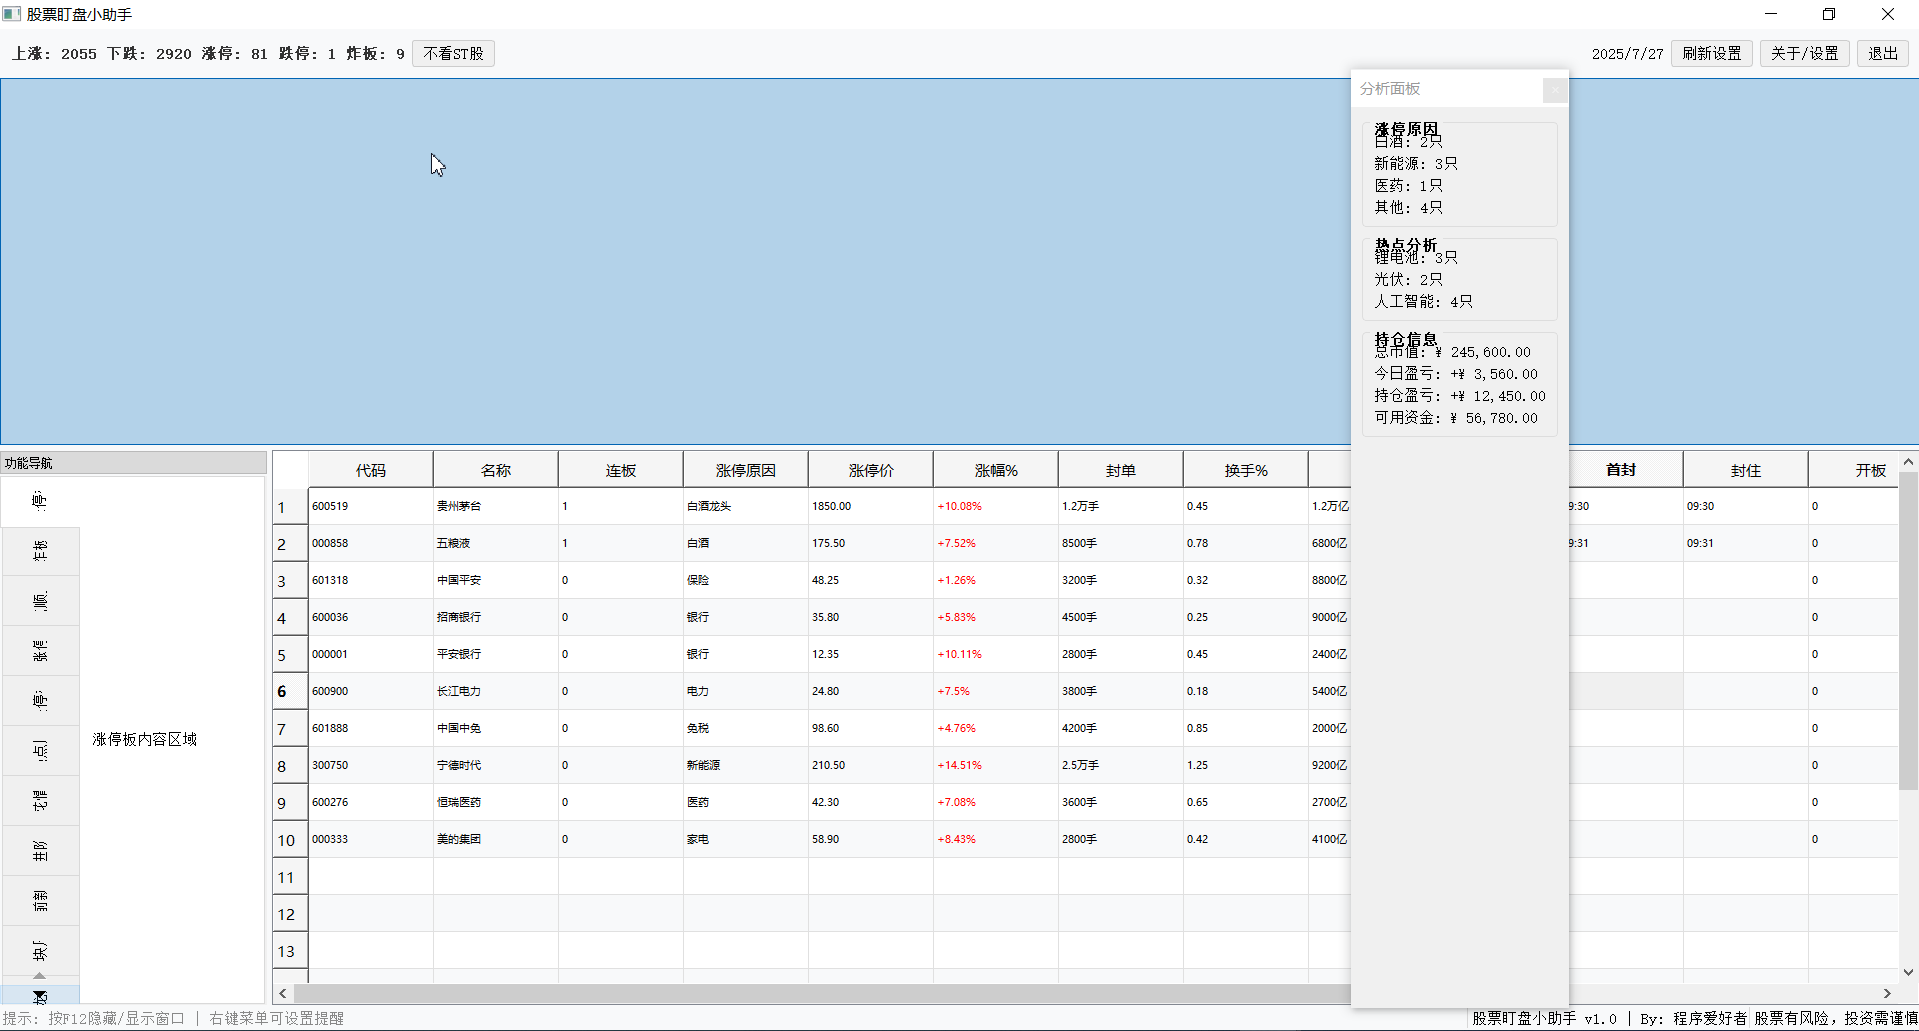The height and width of the screenshot is (1031, 1919).
Task: Click the 五粮液 name cell
Action: [495, 543]
